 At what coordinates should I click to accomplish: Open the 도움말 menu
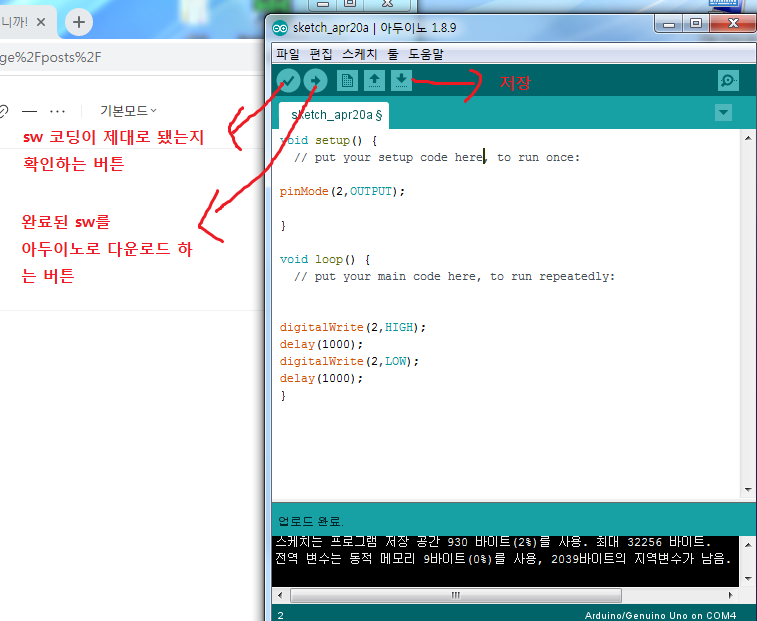(x=426, y=54)
